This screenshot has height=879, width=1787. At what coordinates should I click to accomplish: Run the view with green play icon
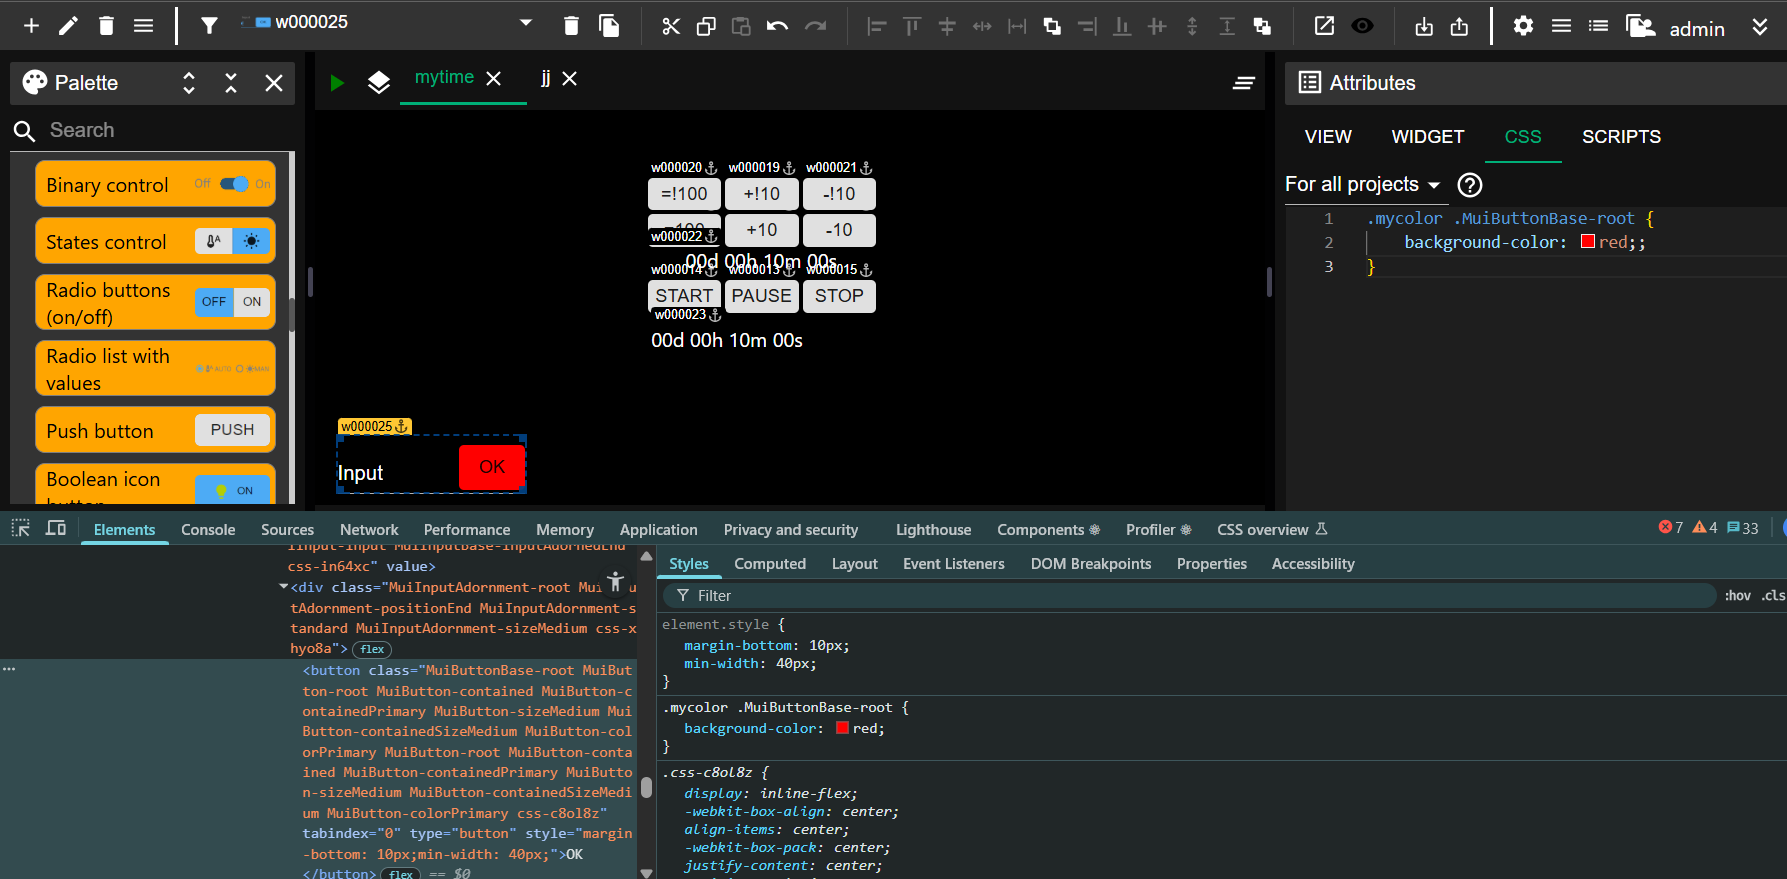pos(337,83)
